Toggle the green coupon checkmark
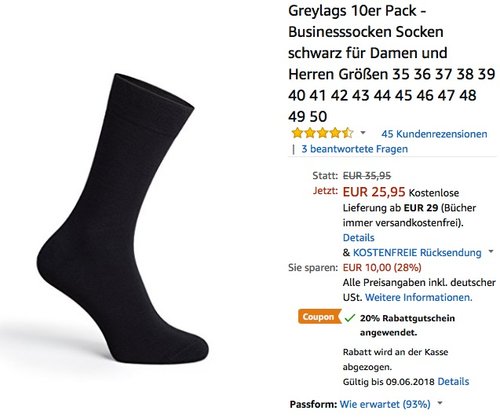This screenshot has width=500, height=418. pyautogui.click(x=350, y=318)
